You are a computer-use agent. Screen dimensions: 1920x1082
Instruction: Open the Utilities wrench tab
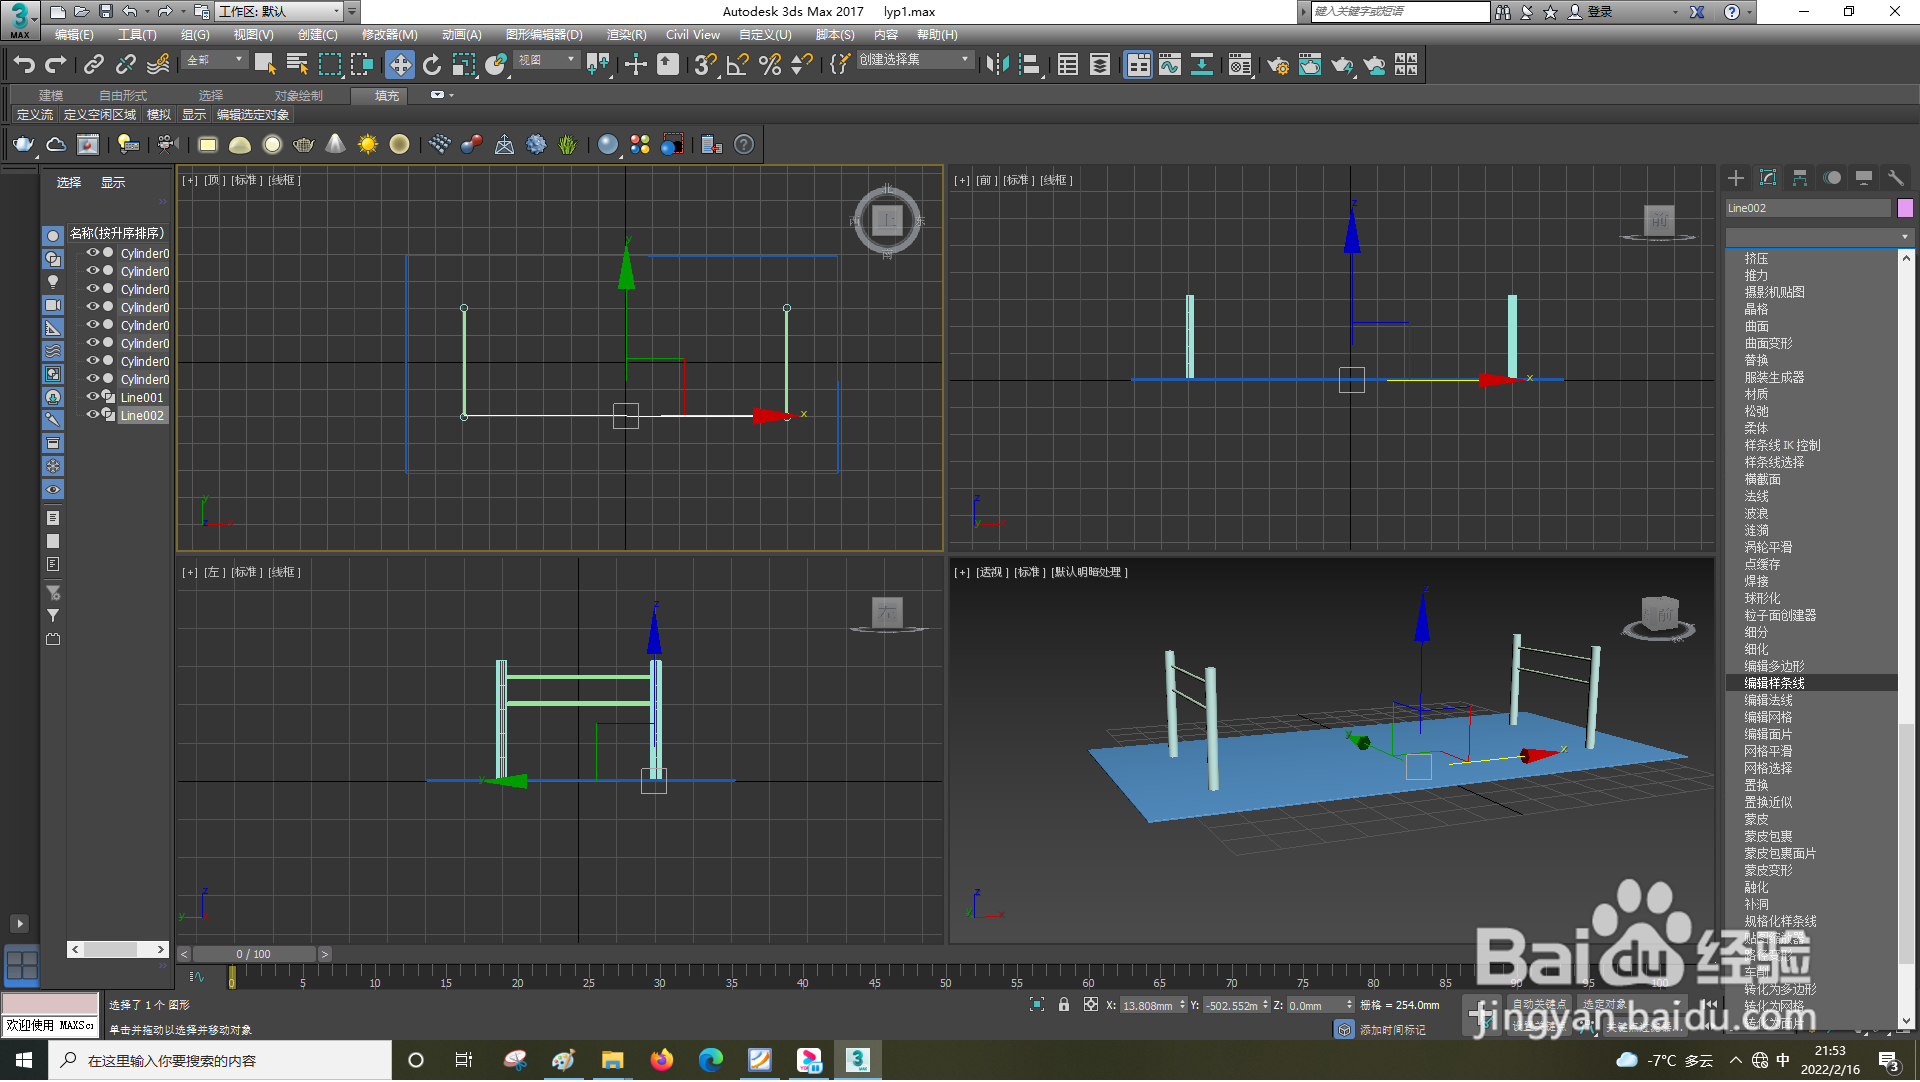(x=1896, y=177)
